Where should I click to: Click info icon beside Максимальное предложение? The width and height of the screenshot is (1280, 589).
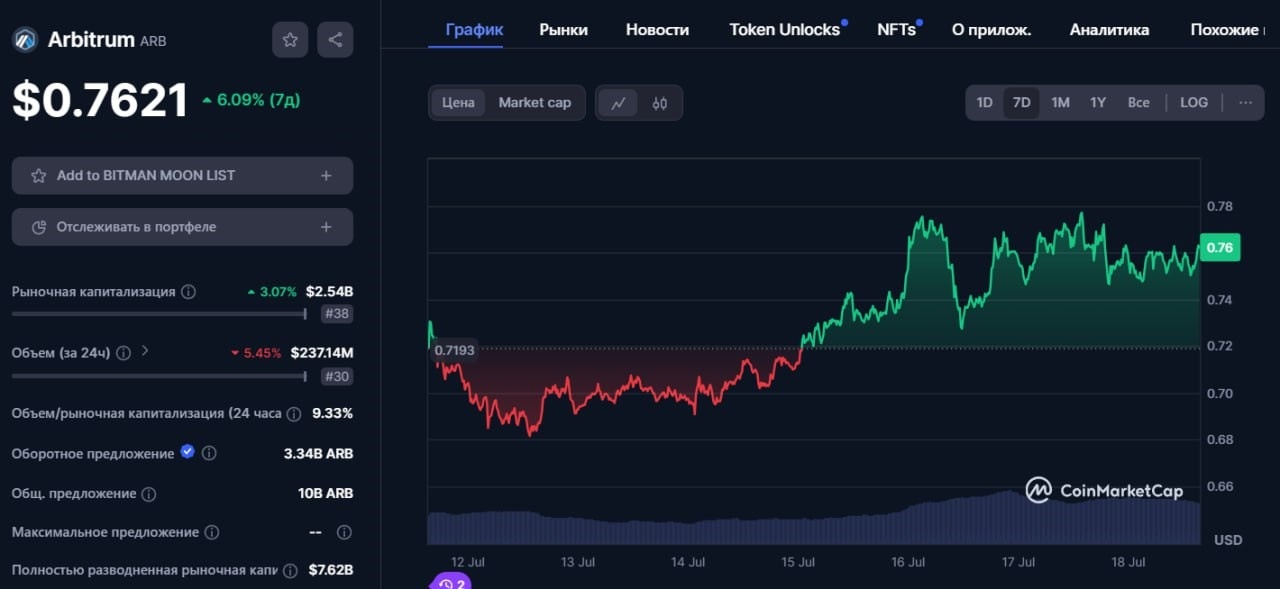click(x=211, y=532)
